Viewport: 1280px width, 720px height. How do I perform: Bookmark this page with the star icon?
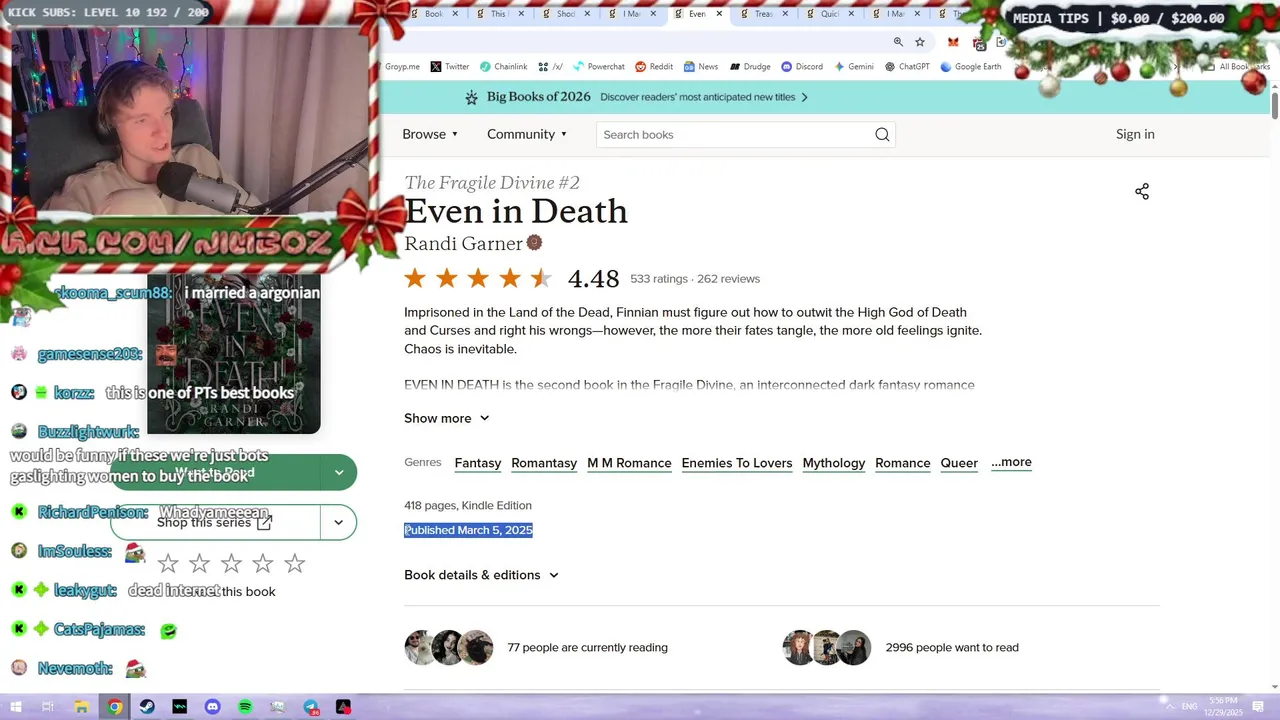pos(920,42)
